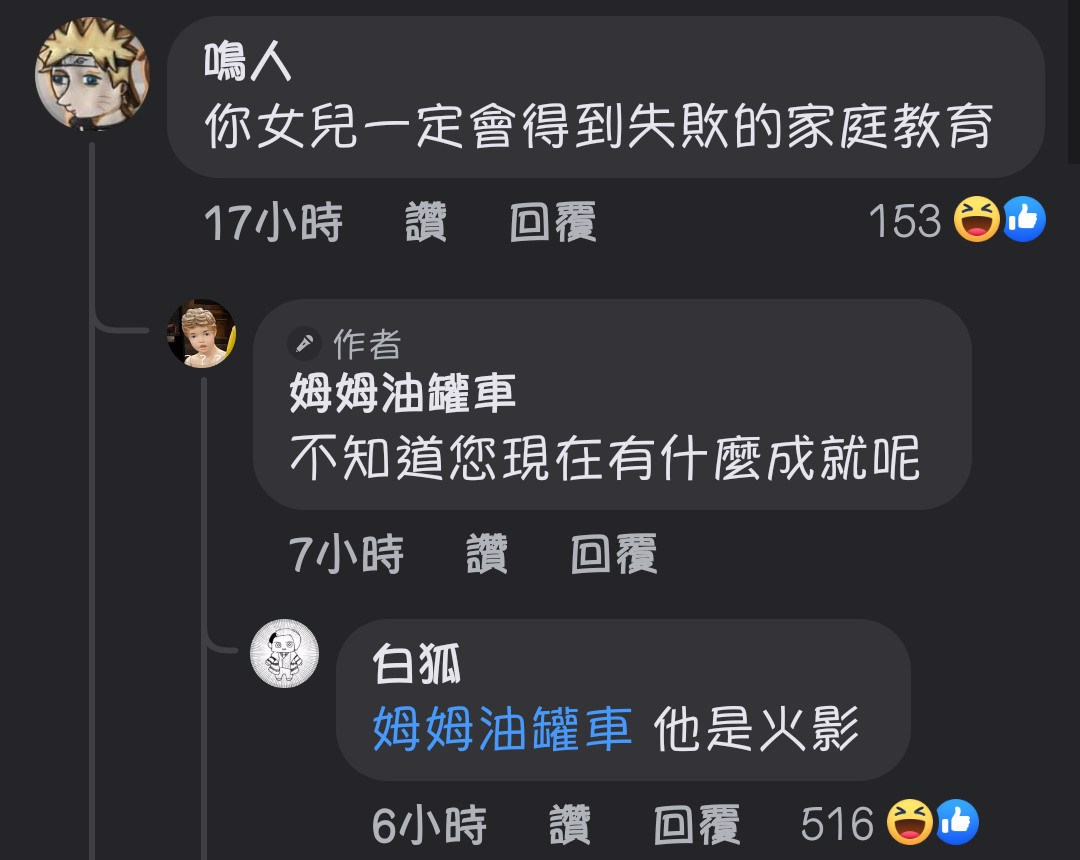Reply to 白狐's comment via 回覆
Image resolution: width=1080 pixels, height=860 pixels.
click(x=696, y=824)
